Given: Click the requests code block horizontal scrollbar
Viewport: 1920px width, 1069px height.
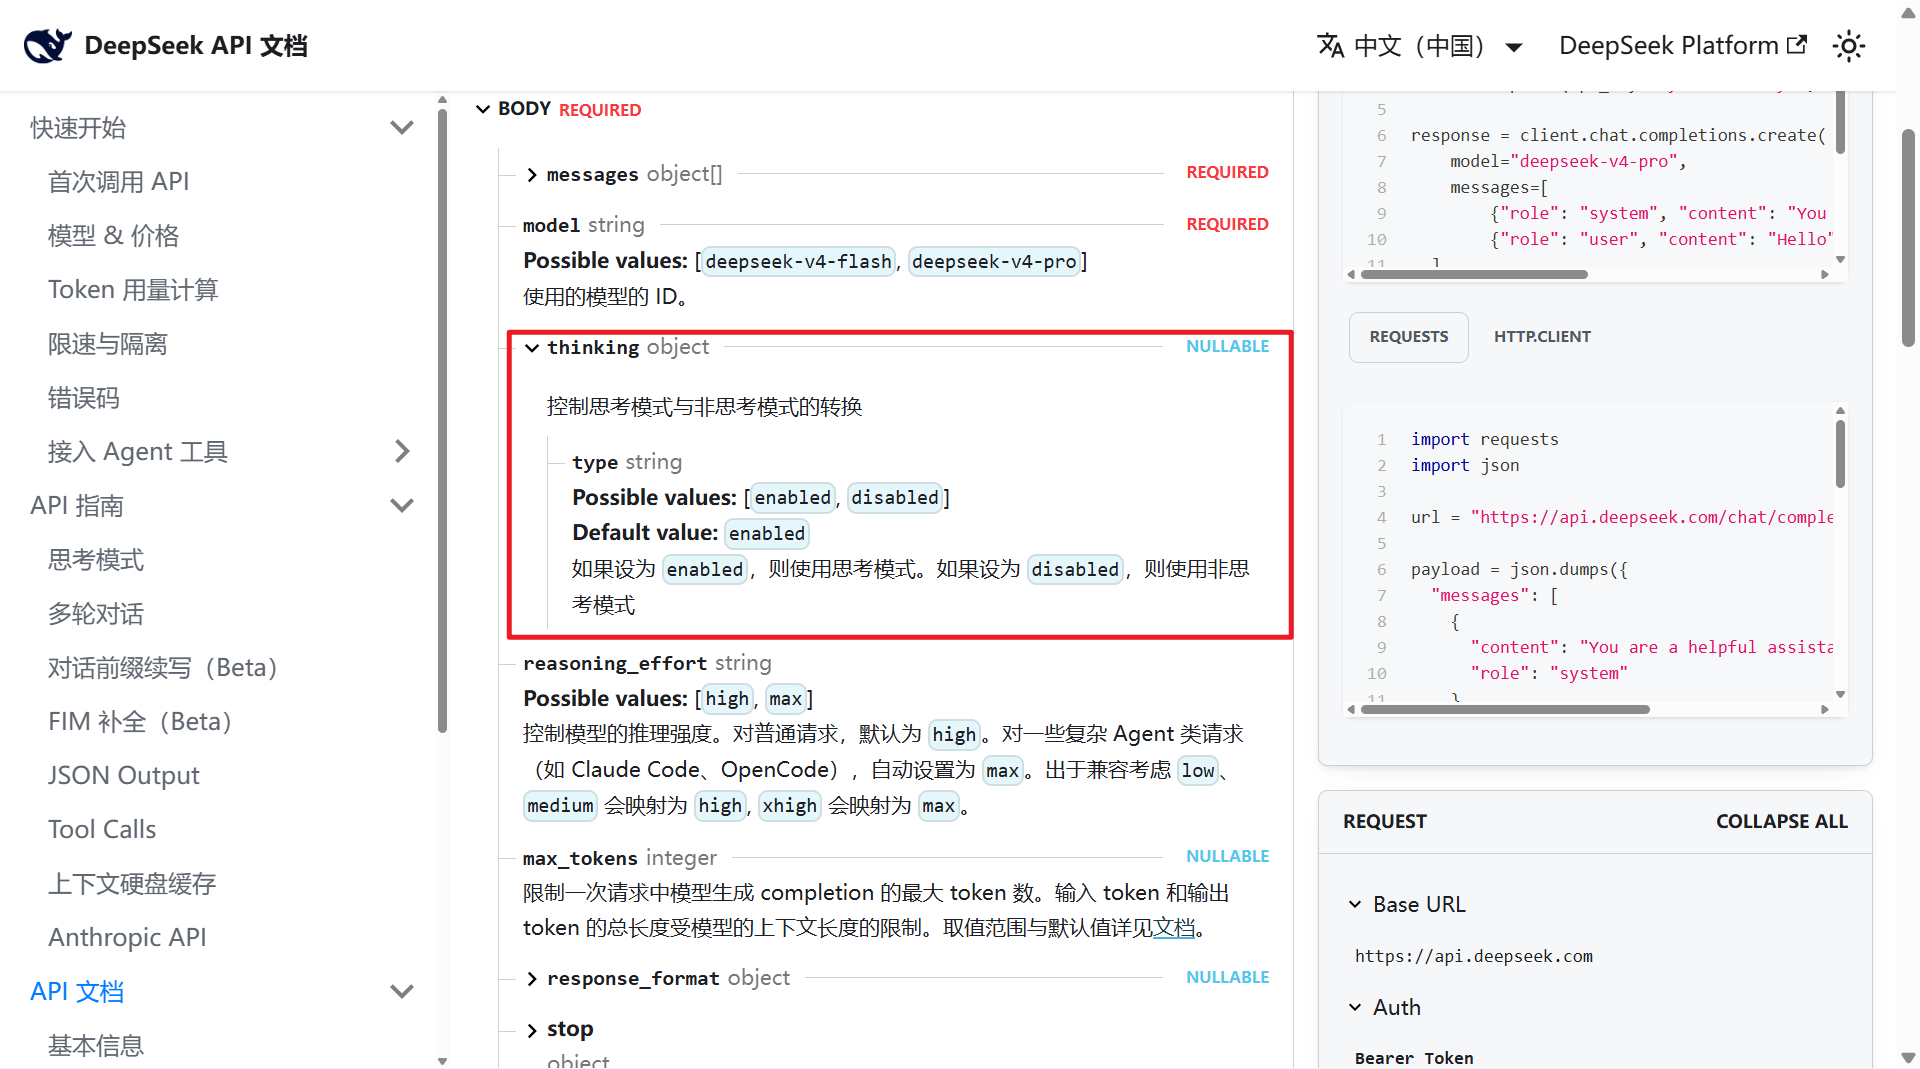Looking at the screenshot, I should (x=1505, y=709).
